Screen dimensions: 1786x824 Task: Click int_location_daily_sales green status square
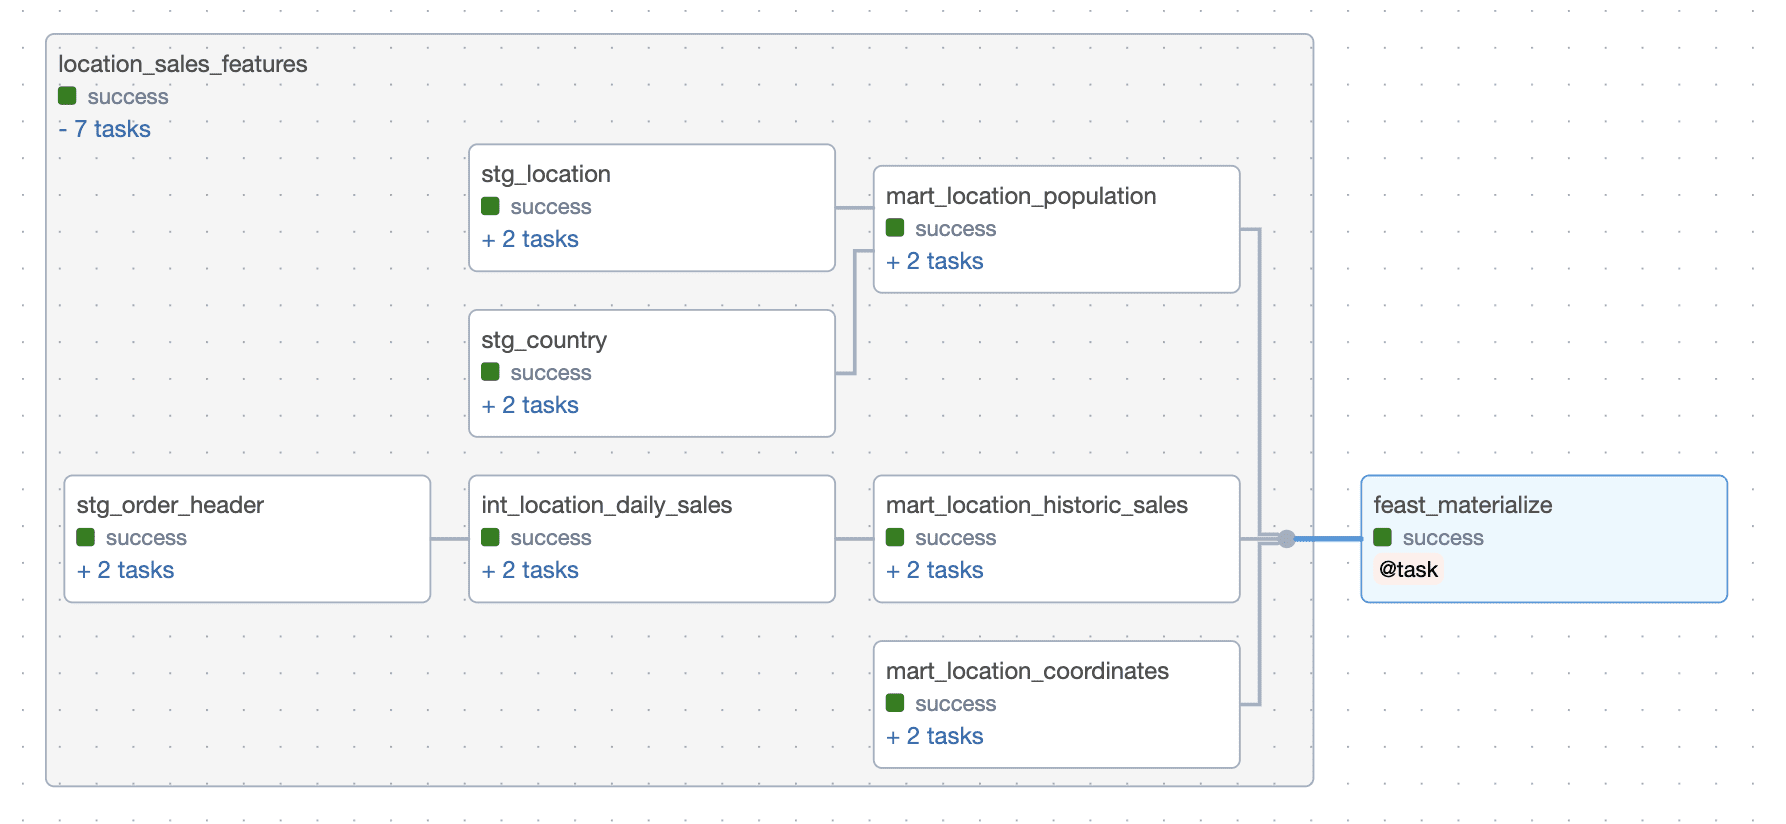(x=490, y=537)
